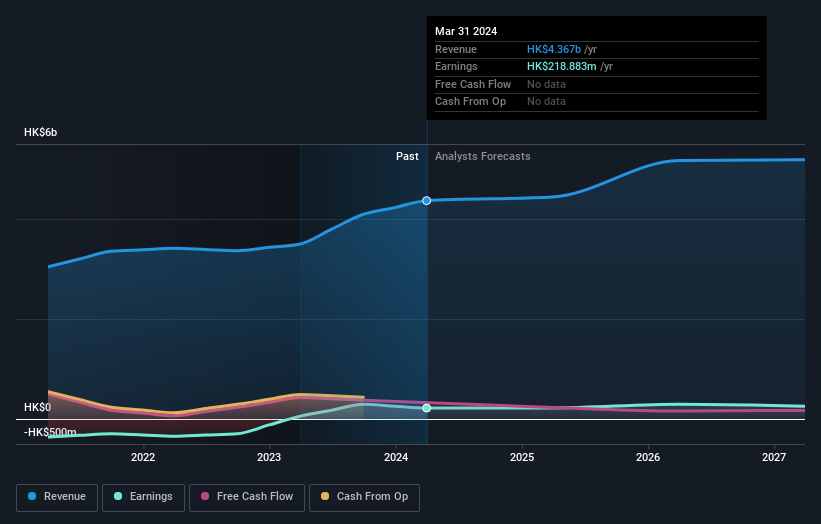Click the Free Cash Flow row in tooltip
Viewport: 821px width, 524px height.
[x=596, y=84]
